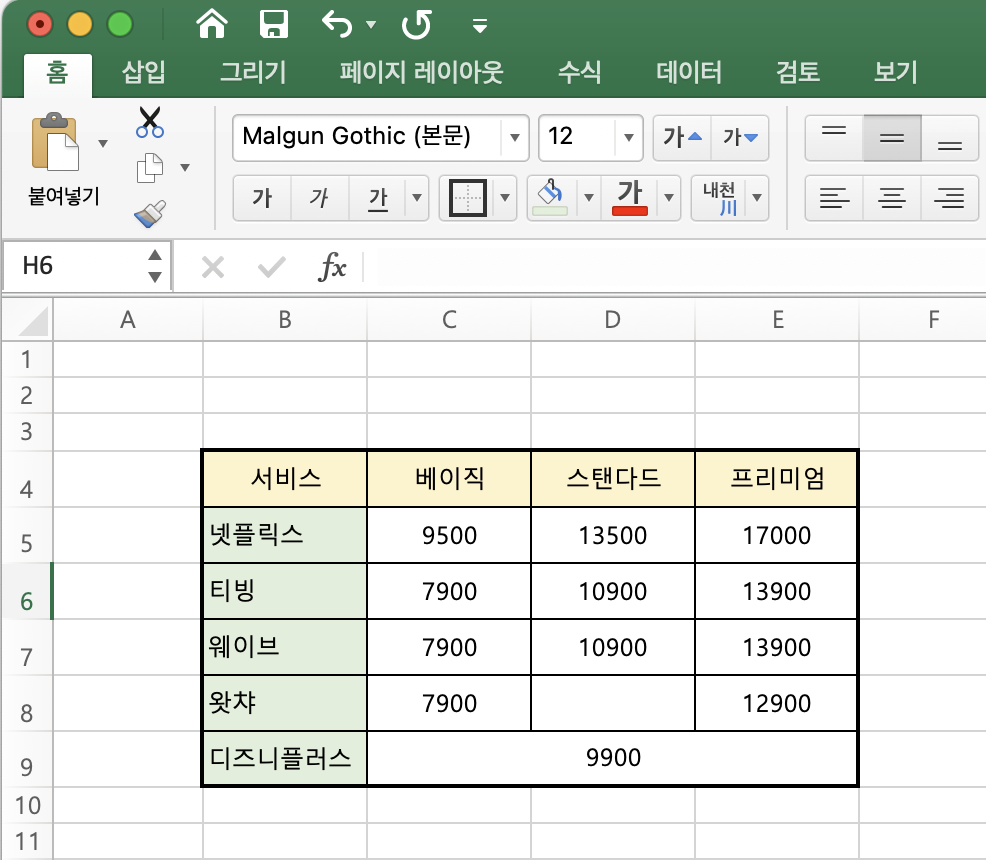Align text to top of cell
Screen dimensions: 986x860
(x=834, y=138)
